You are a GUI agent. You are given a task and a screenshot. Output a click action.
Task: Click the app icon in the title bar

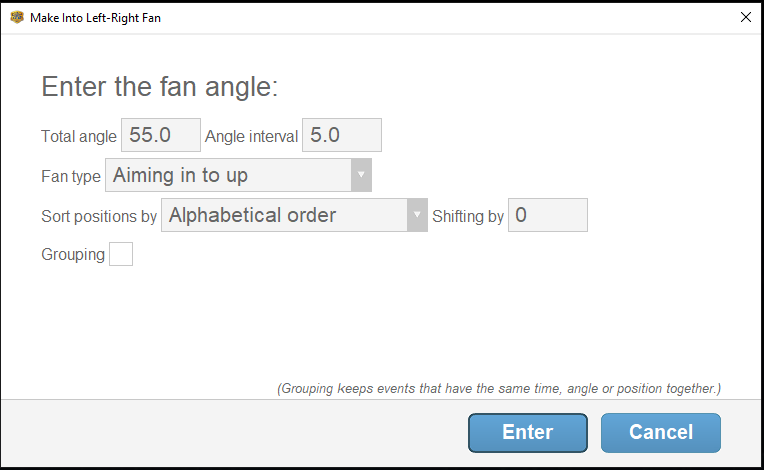17,18
